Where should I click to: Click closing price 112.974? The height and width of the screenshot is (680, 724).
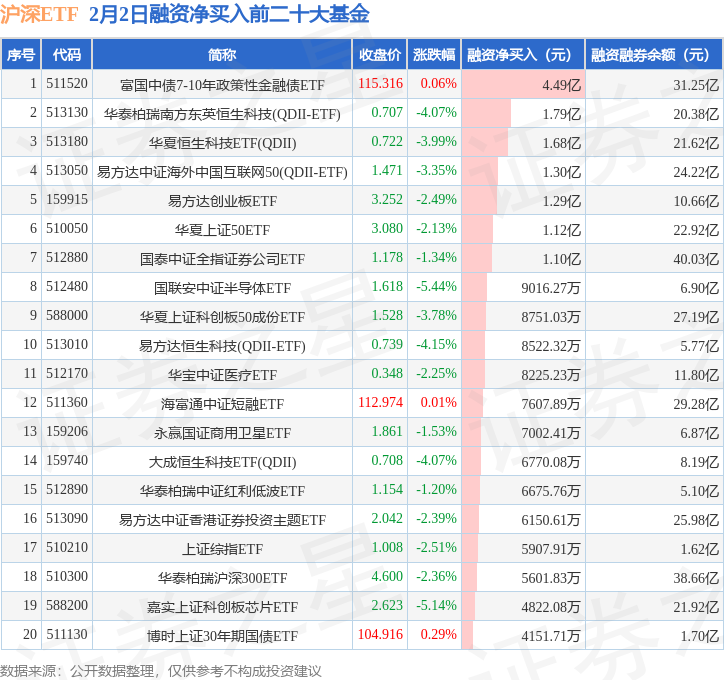pos(380,403)
